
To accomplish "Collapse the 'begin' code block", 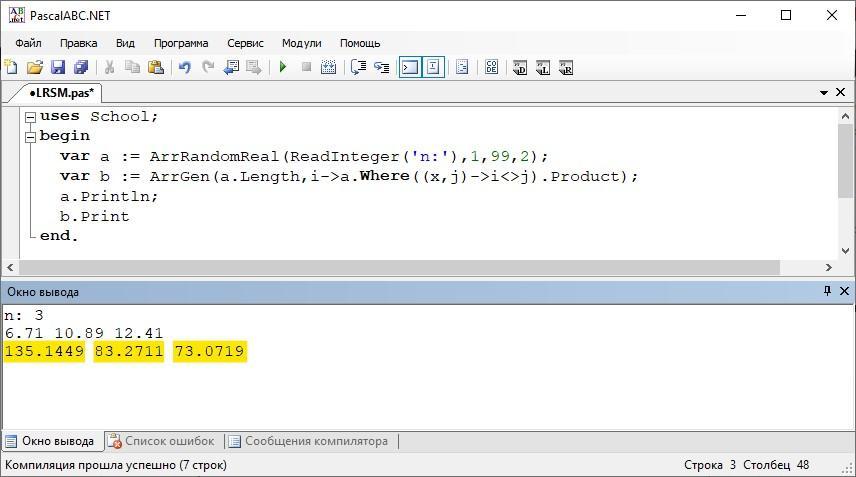I will click(30, 136).
